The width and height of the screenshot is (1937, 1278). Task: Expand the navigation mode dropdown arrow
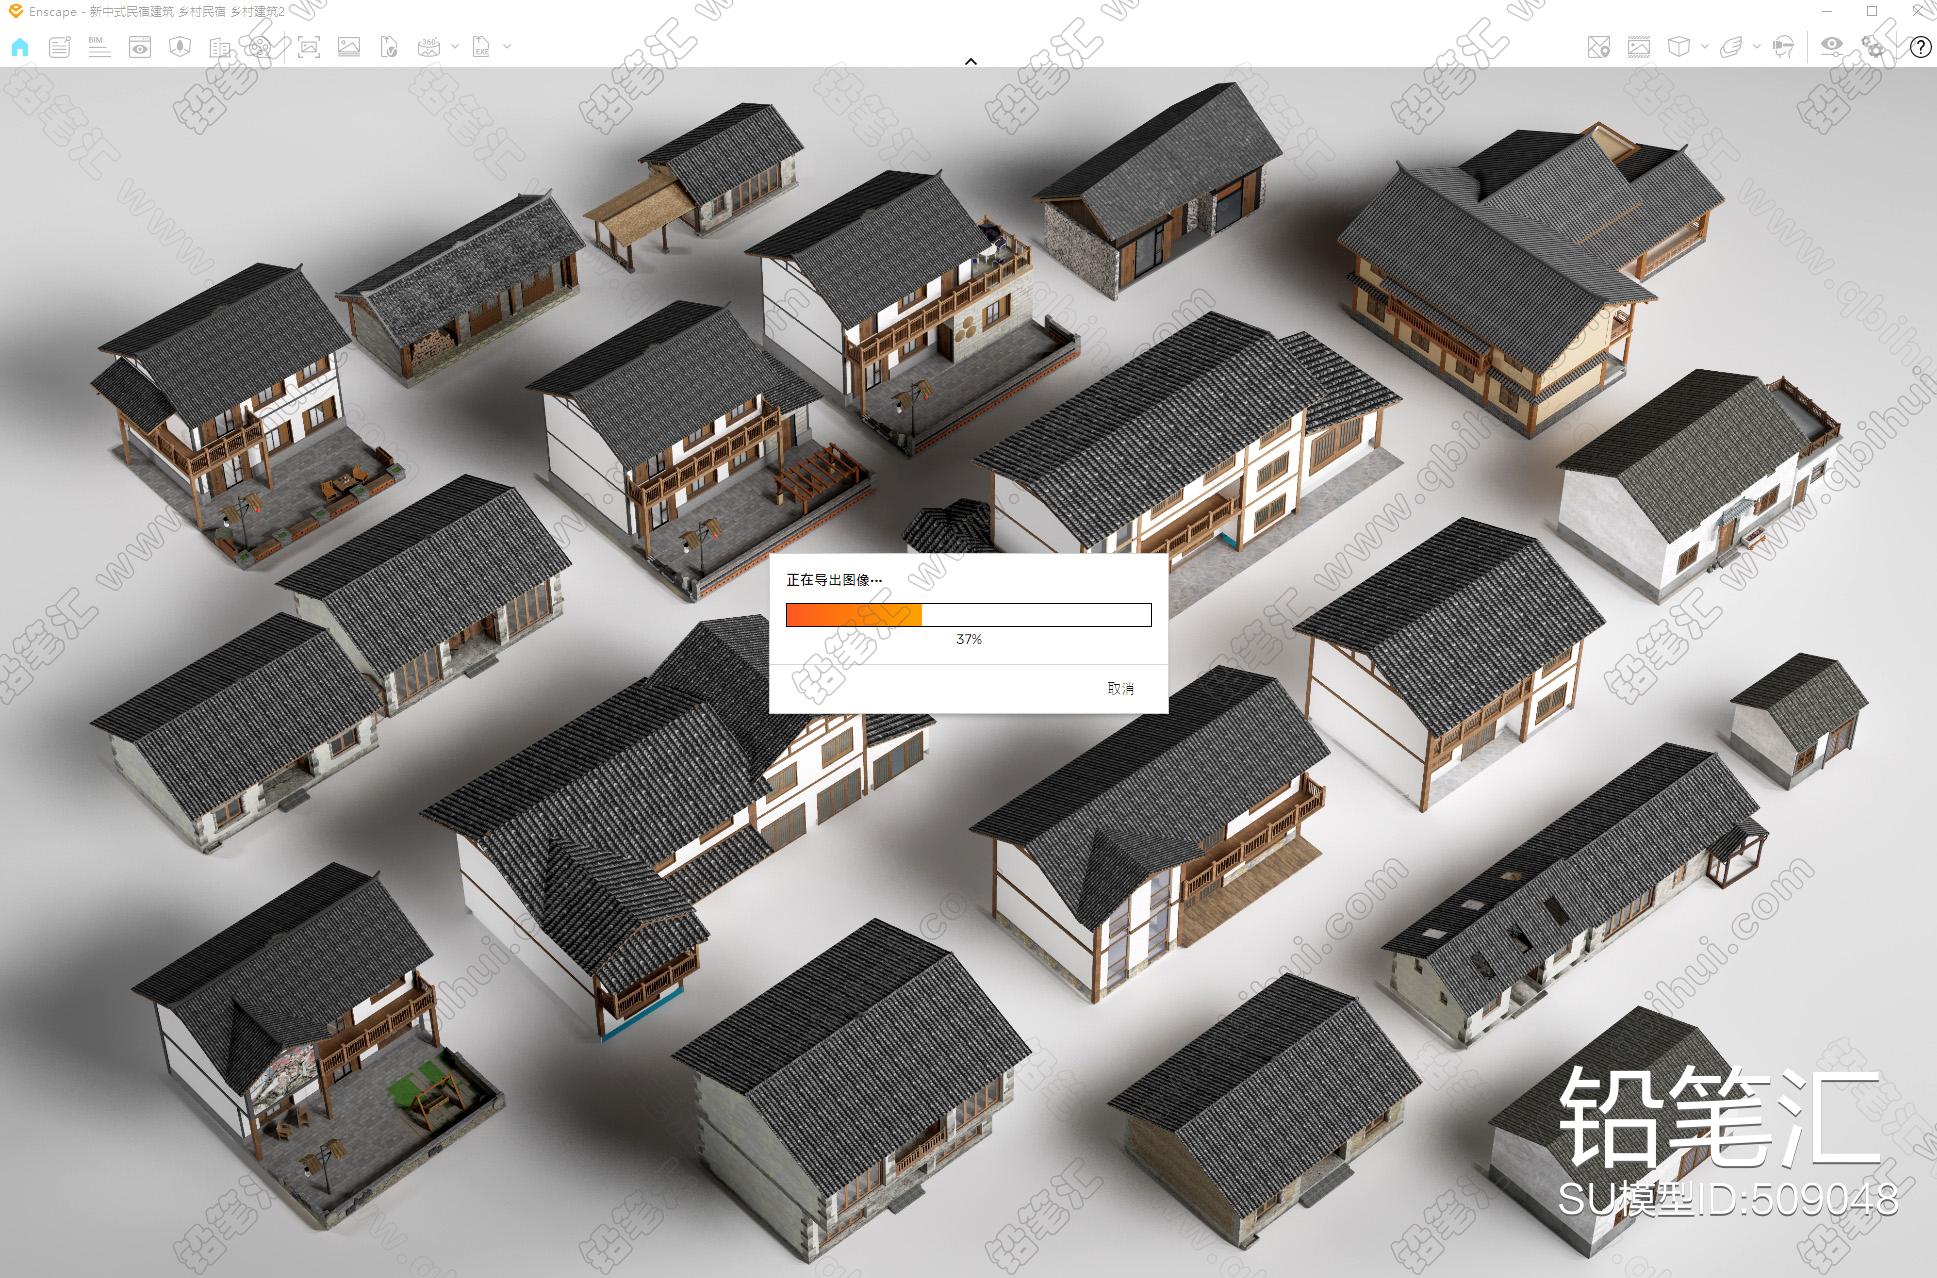tap(1757, 47)
